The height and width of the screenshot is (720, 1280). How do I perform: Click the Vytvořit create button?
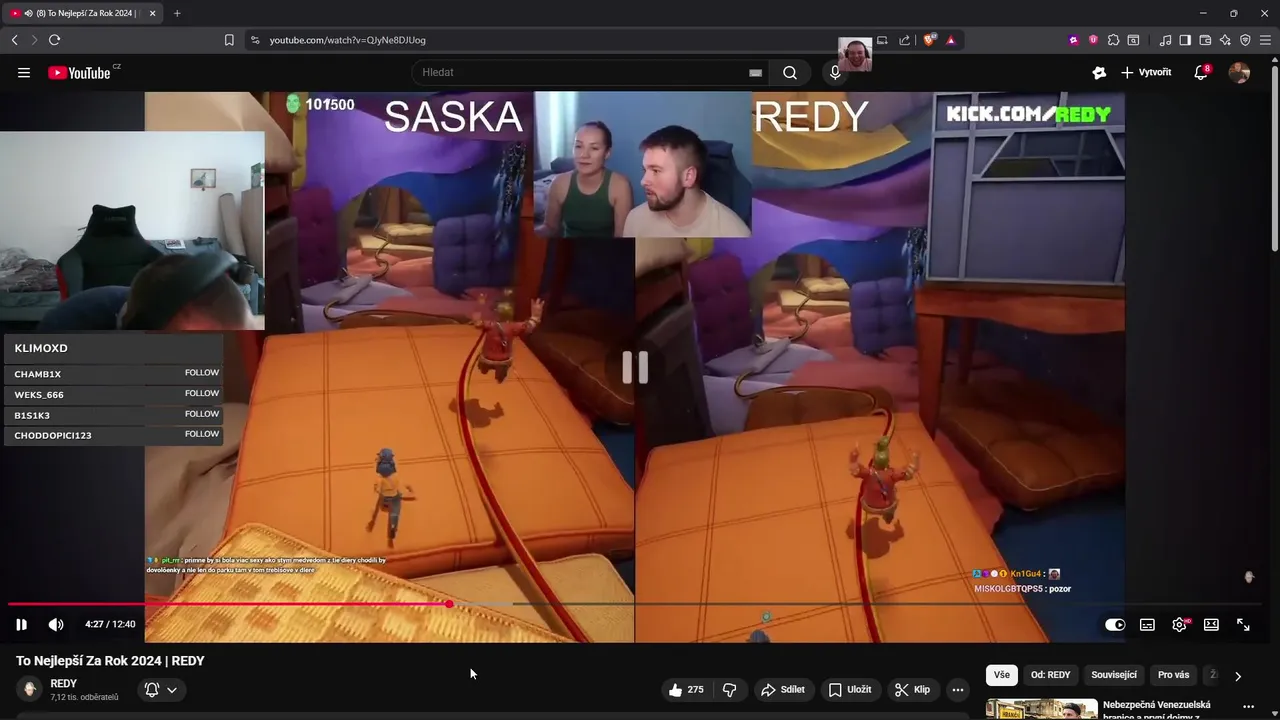click(x=1146, y=72)
